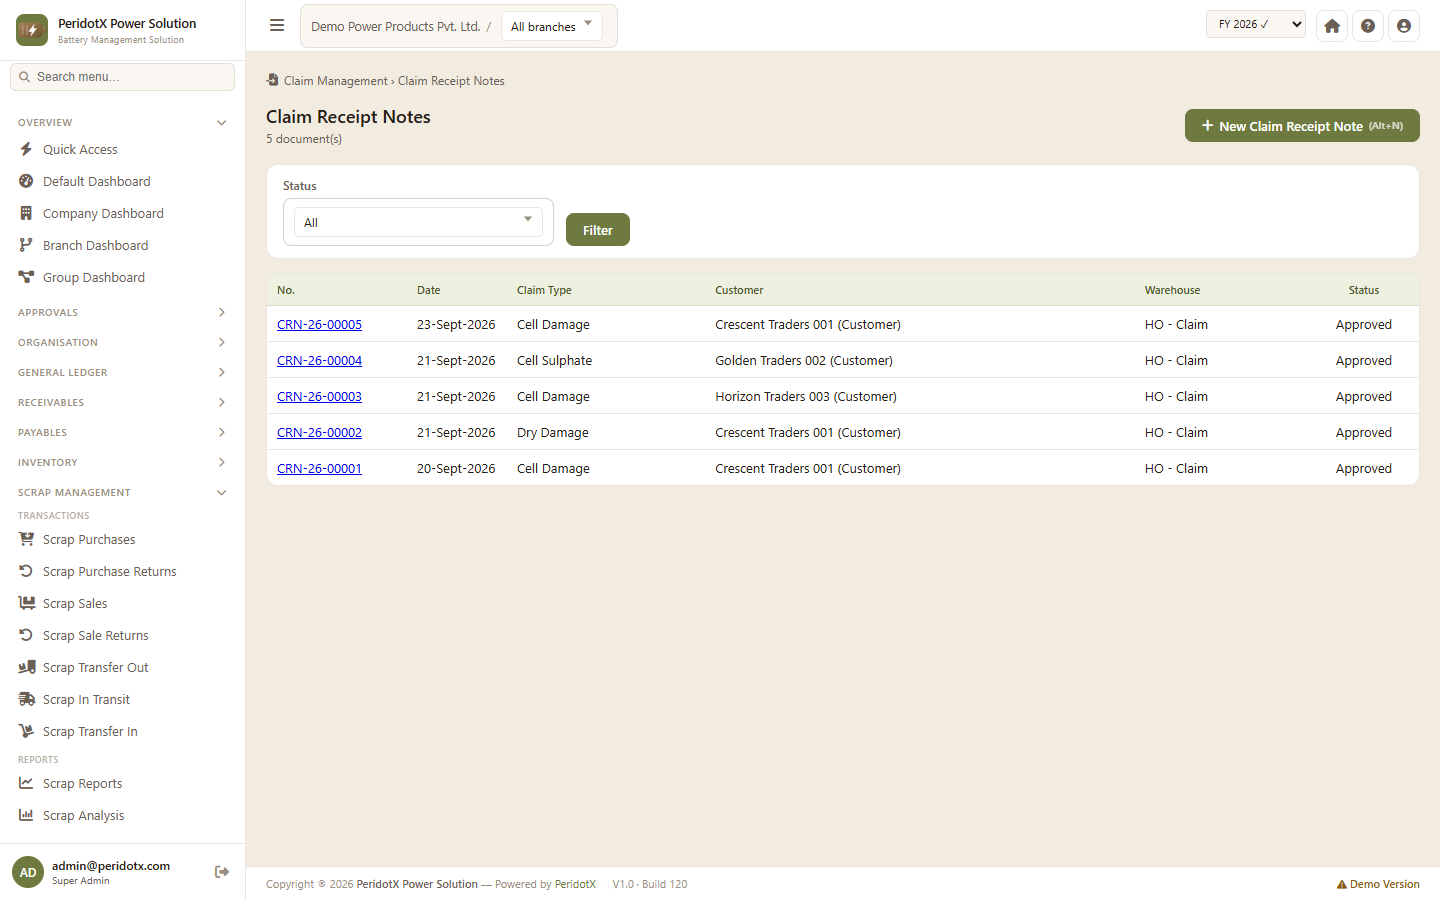Click the Scrap Analysis bar chart icon

tap(26, 815)
